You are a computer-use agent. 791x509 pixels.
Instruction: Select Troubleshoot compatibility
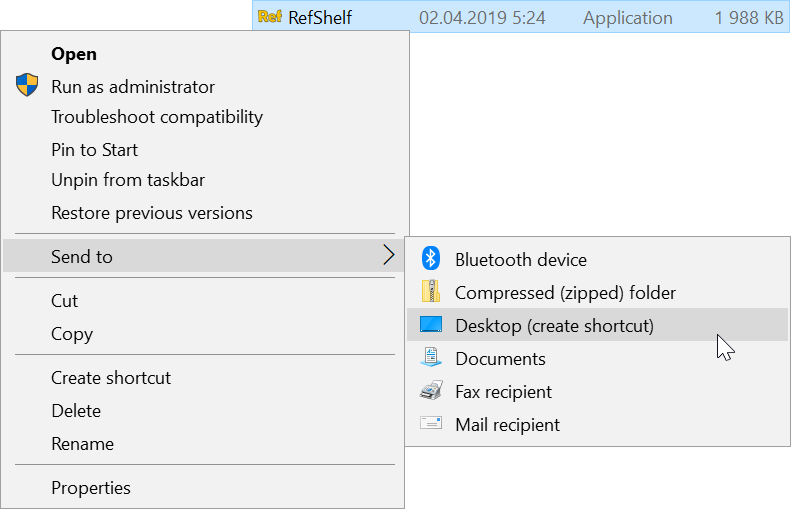pyautogui.click(x=156, y=117)
